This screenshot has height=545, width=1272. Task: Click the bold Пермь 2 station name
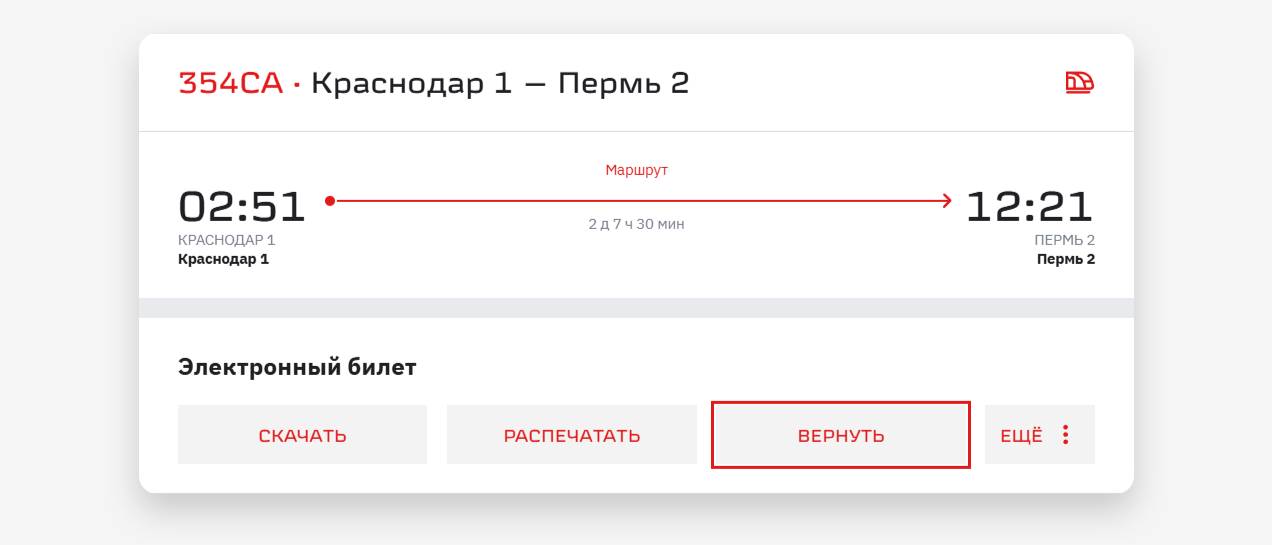pos(1065,259)
